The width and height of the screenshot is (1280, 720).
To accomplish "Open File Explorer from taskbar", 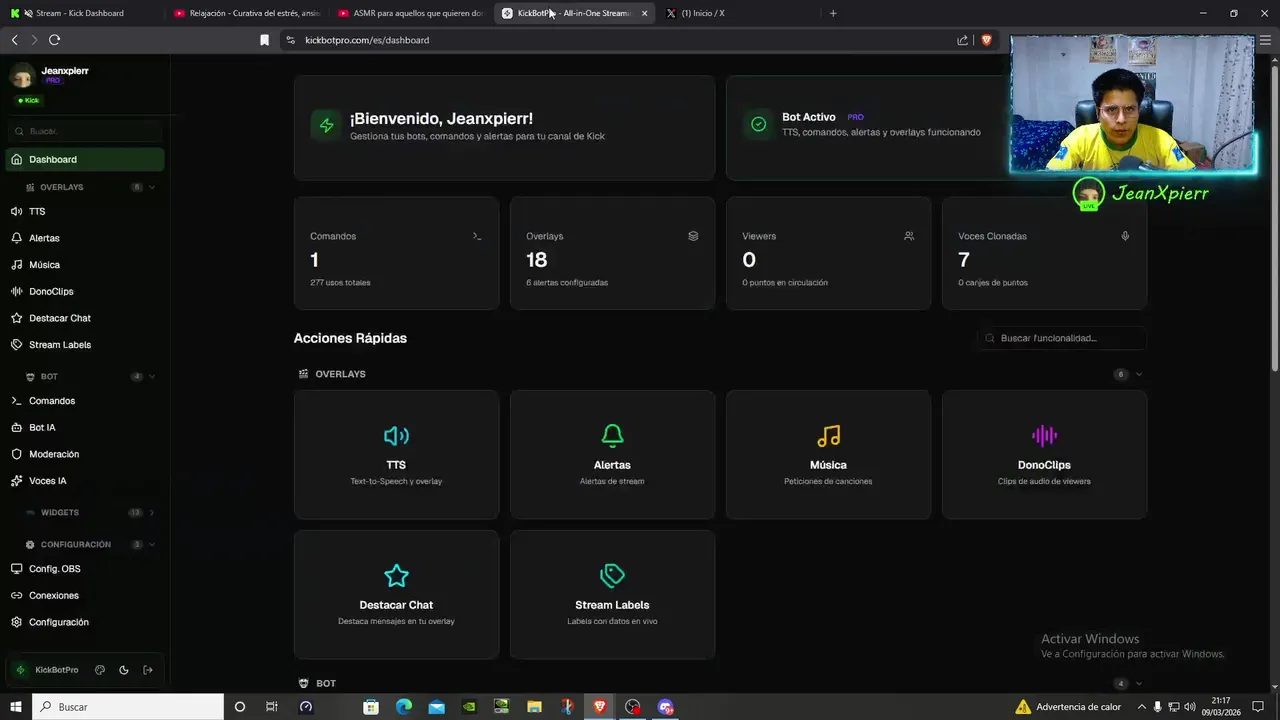I will [x=534, y=707].
